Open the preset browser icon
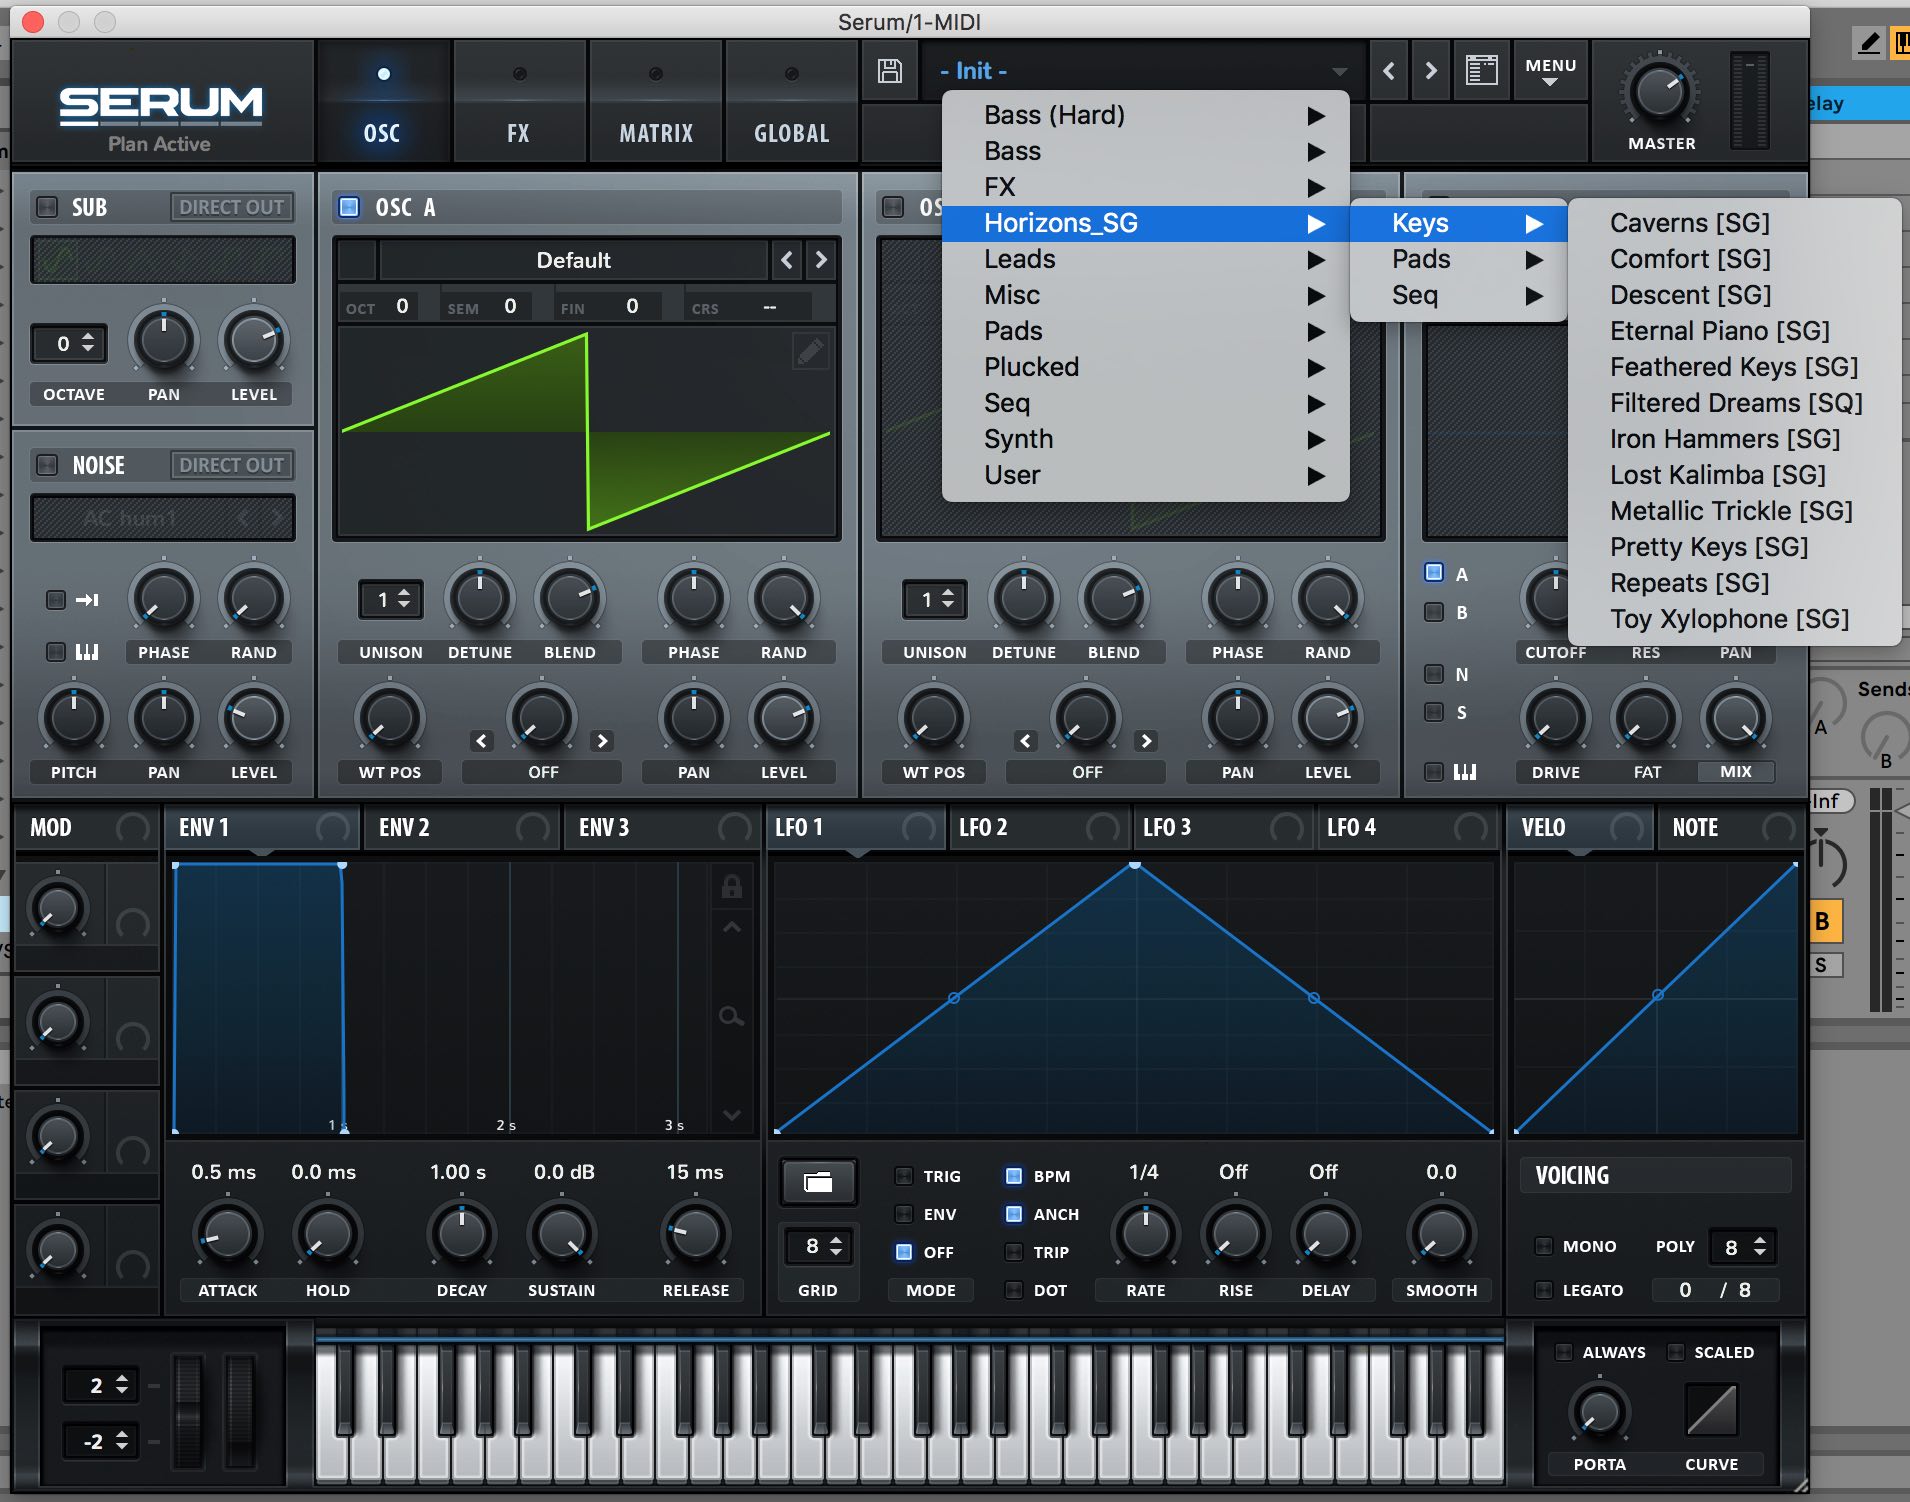 (x=1481, y=71)
